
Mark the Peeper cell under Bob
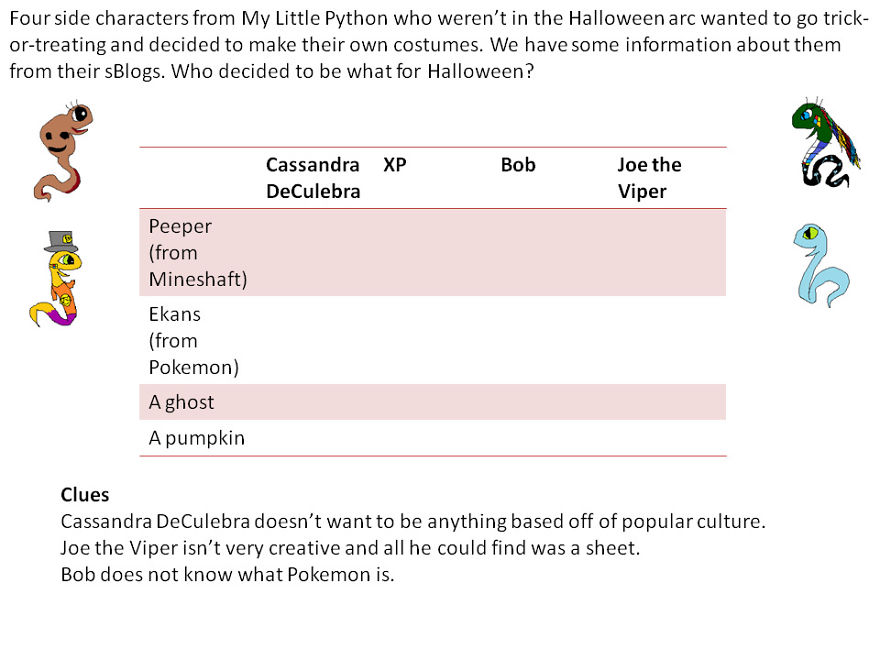coord(551,253)
